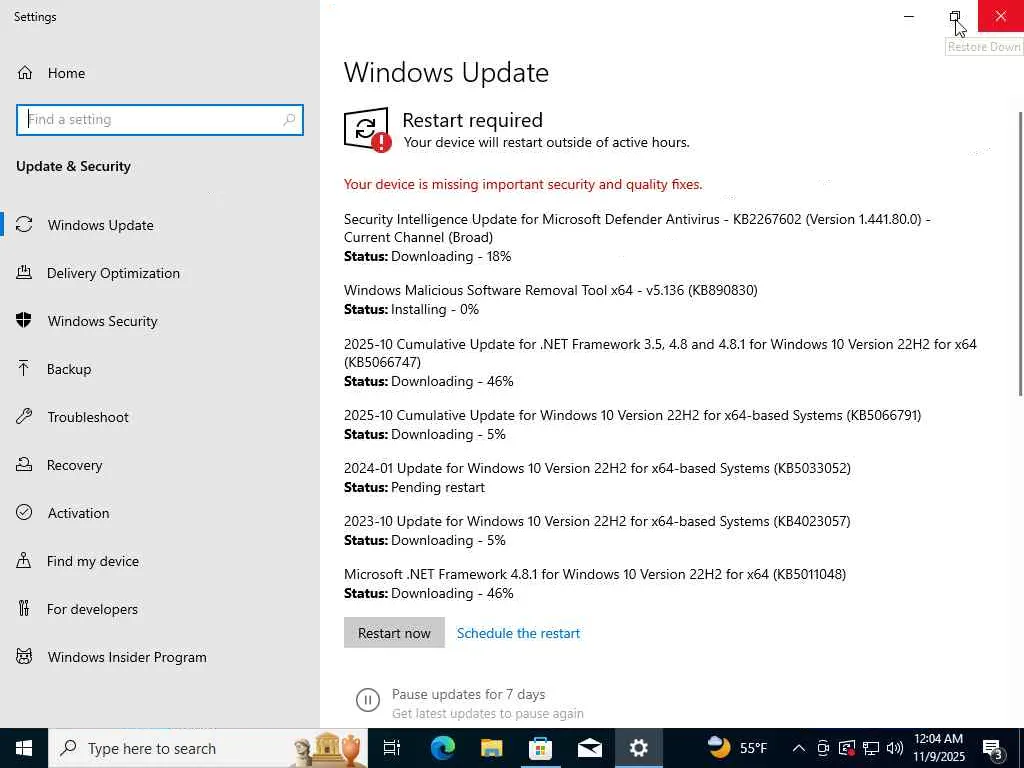Click the Backup arrow icon

click(24, 368)
